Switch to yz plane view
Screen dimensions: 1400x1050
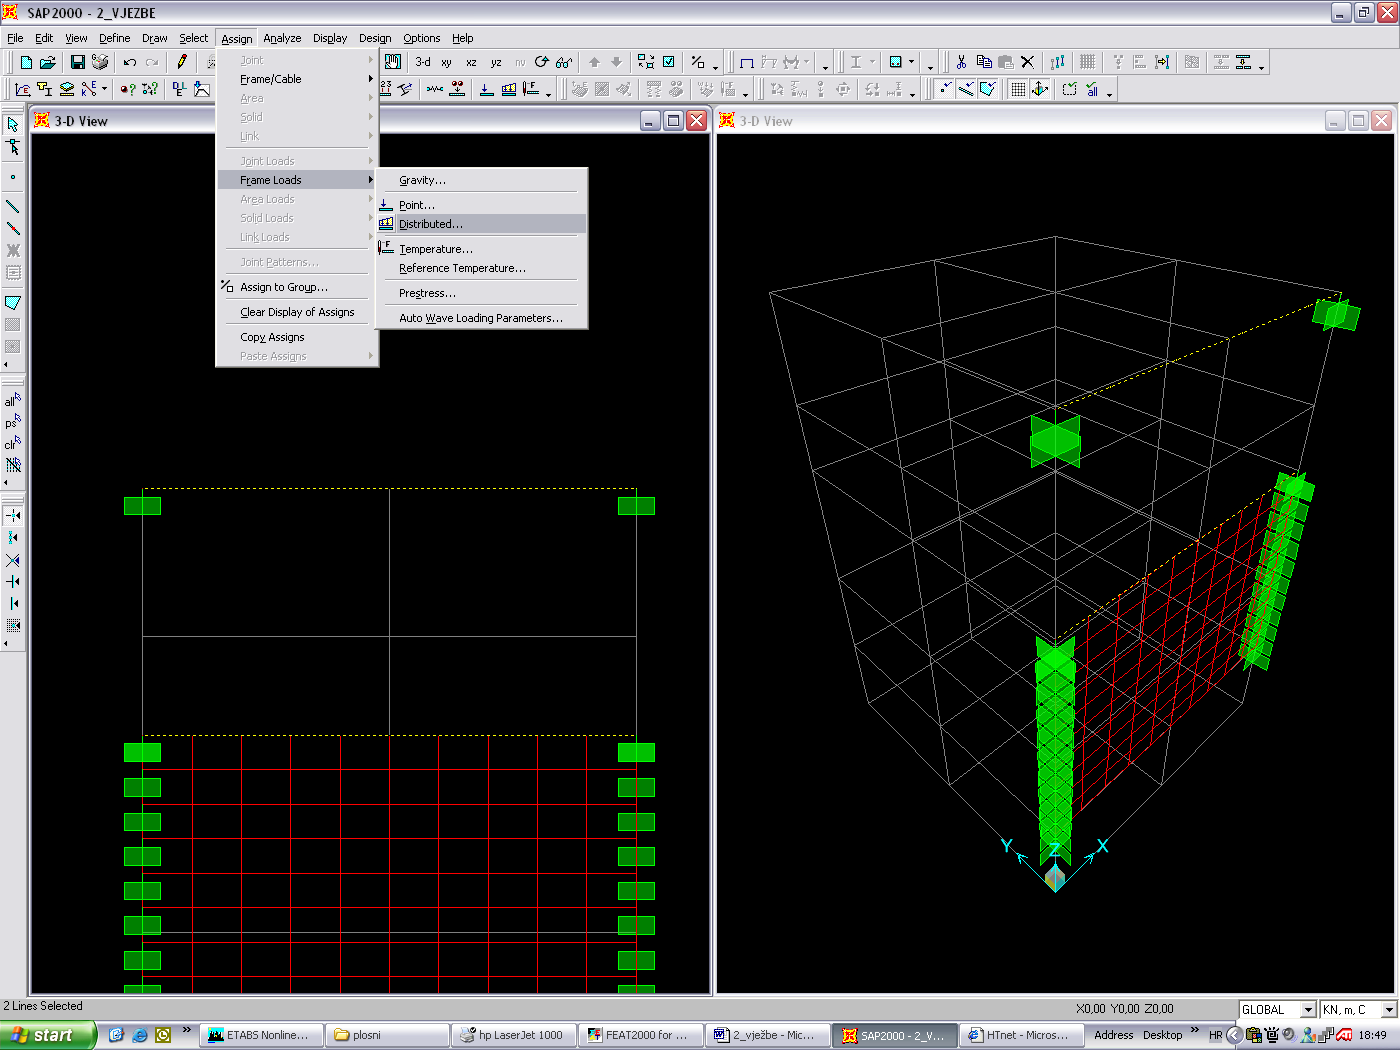point(495,62)
